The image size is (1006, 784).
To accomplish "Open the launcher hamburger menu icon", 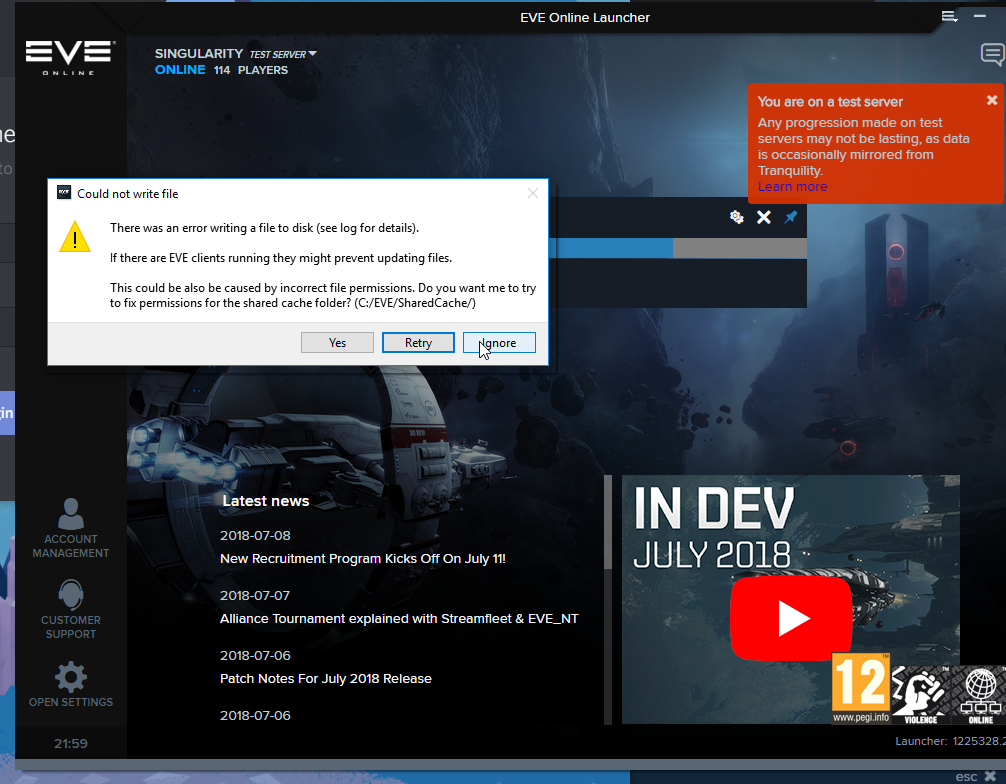I will [x=950, y=17].
